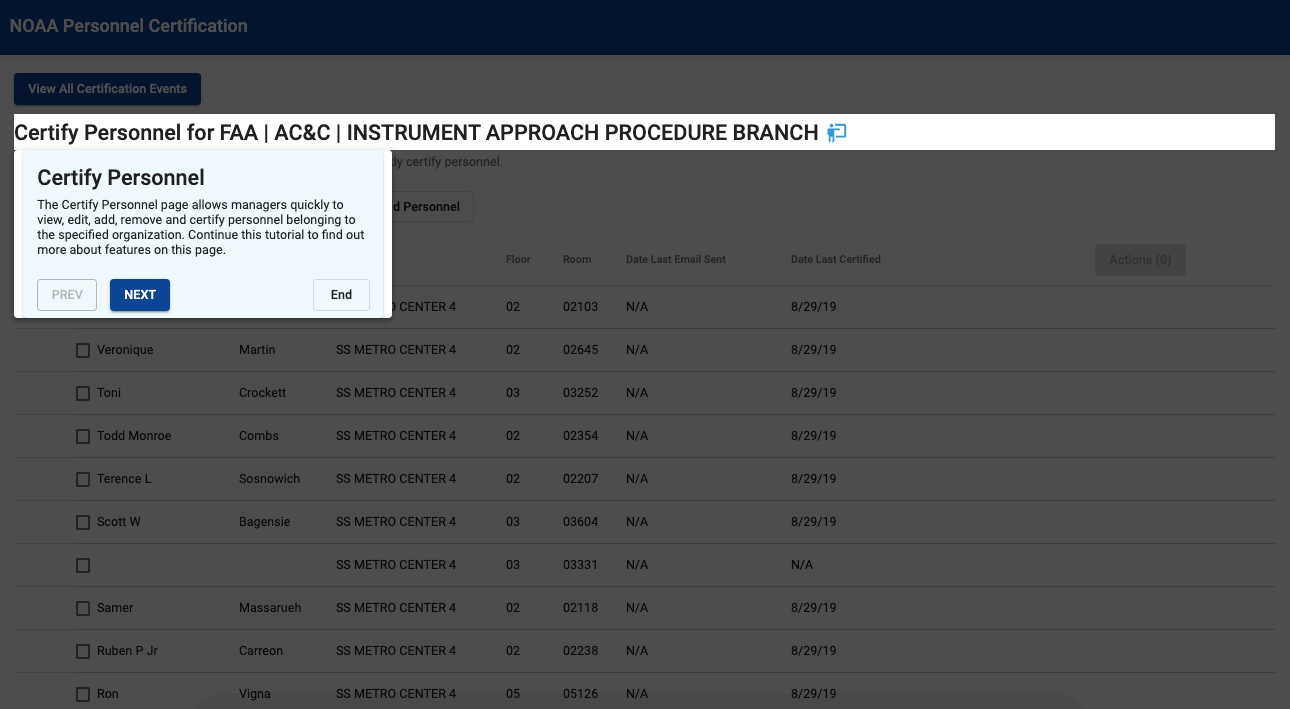Click last name Crockett
This screenshot has height=709, width=1290.
[263, 393]
